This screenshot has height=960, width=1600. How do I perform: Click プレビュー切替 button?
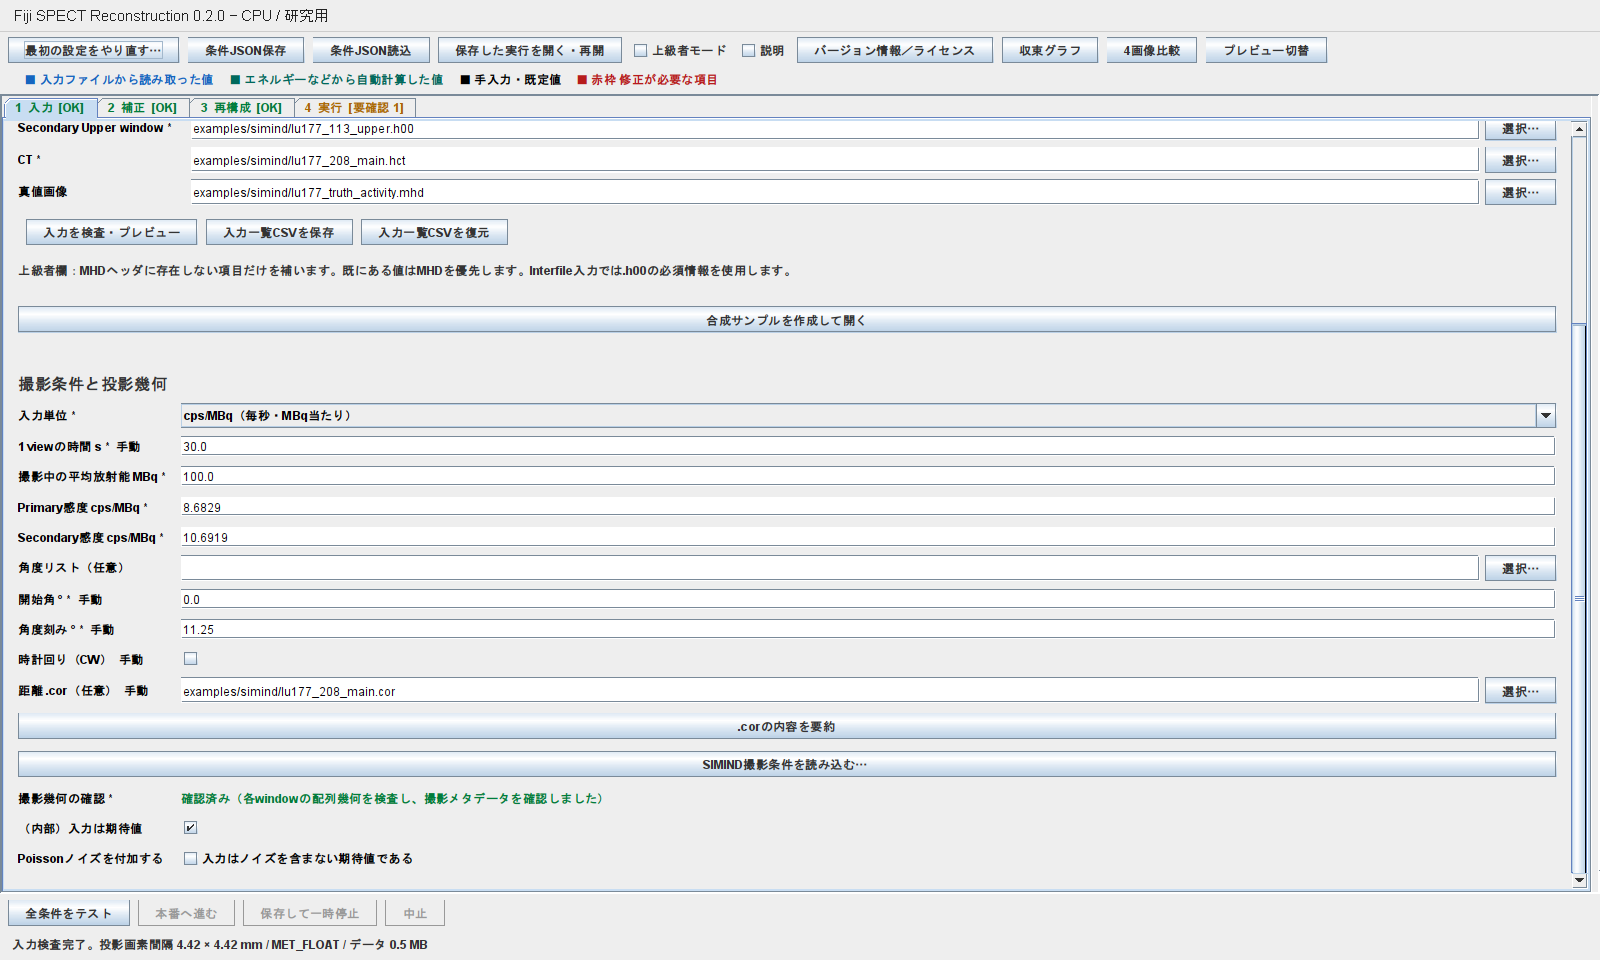[1266, 50]
